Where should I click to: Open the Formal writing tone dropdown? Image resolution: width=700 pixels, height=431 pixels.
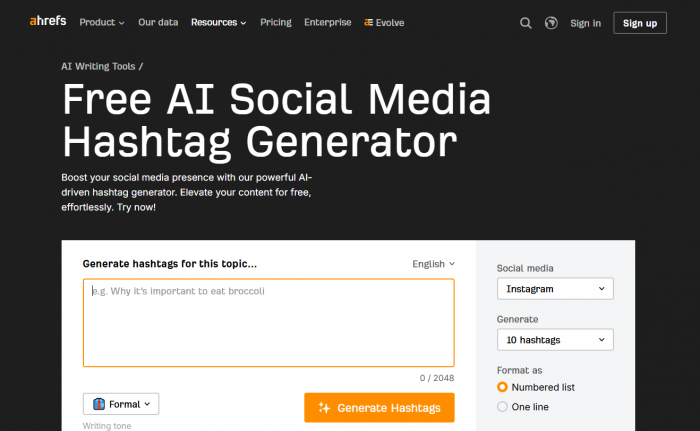pyautogui.click(x=121, y=404)
